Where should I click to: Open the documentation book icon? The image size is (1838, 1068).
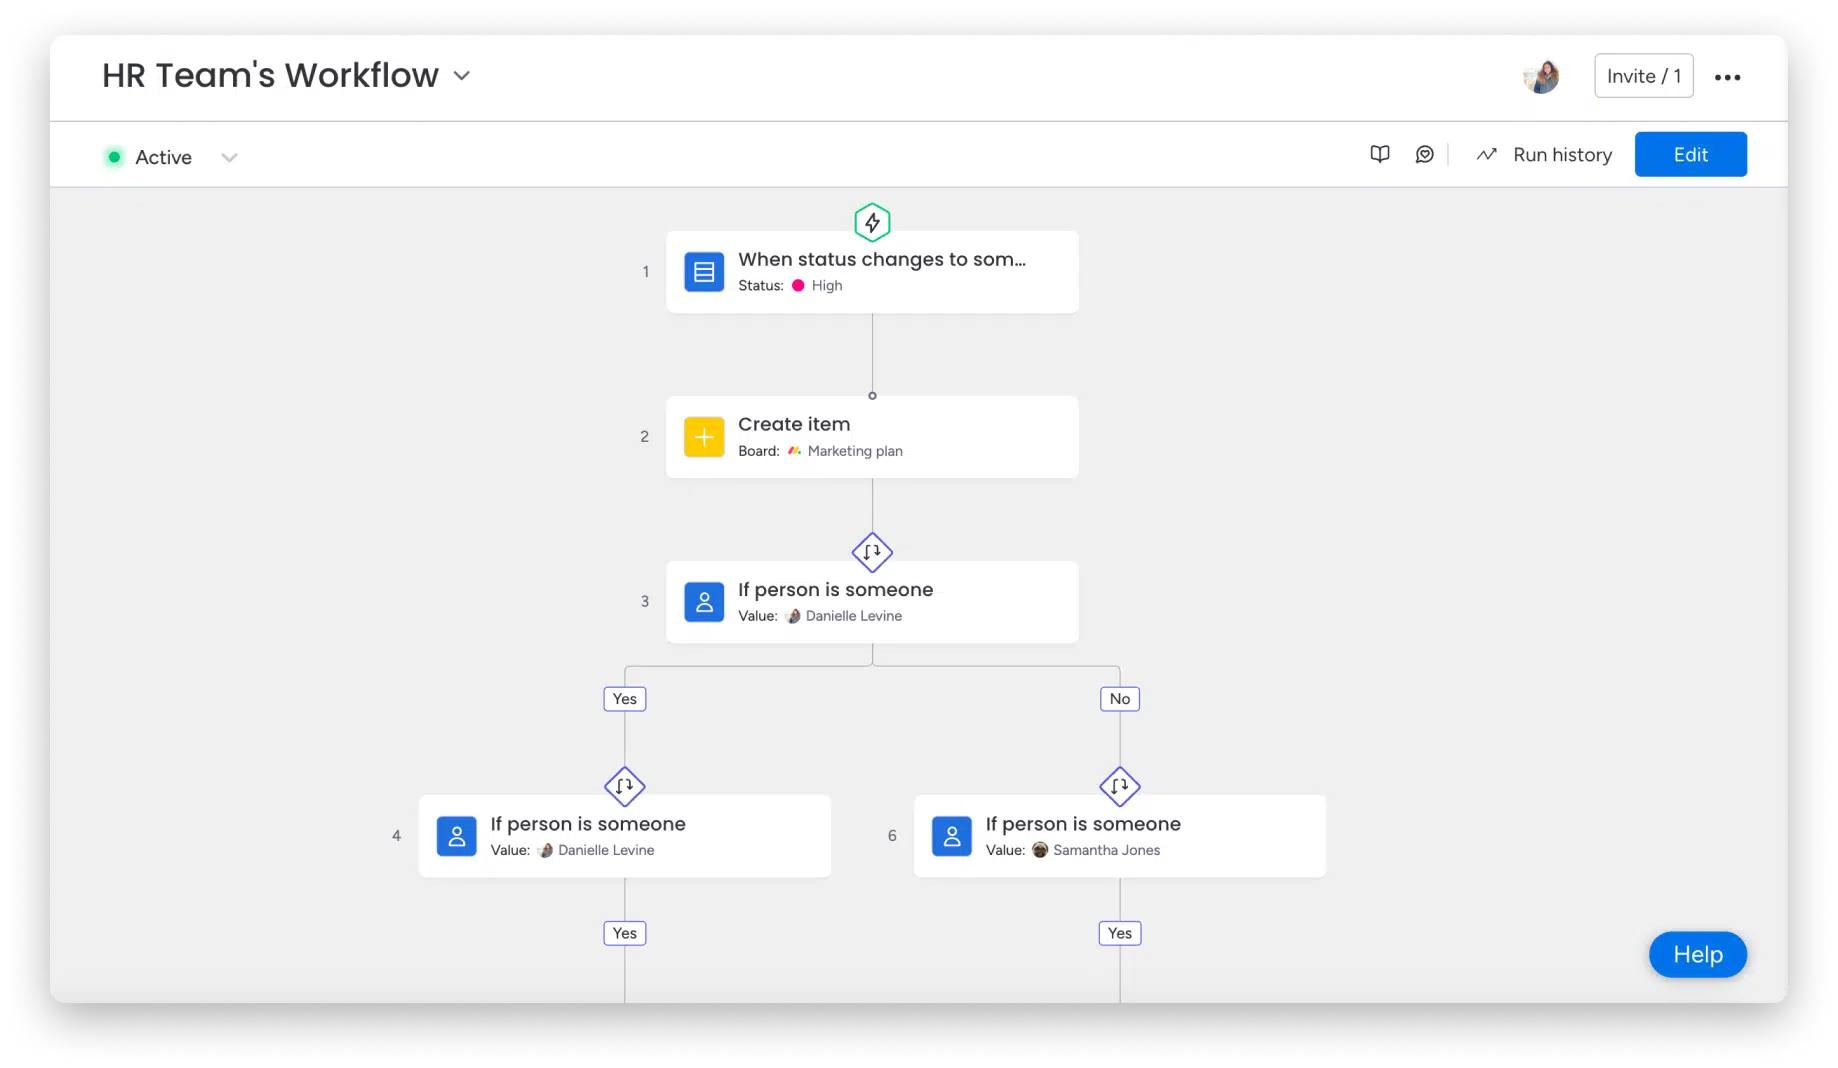click(1380, 154)
